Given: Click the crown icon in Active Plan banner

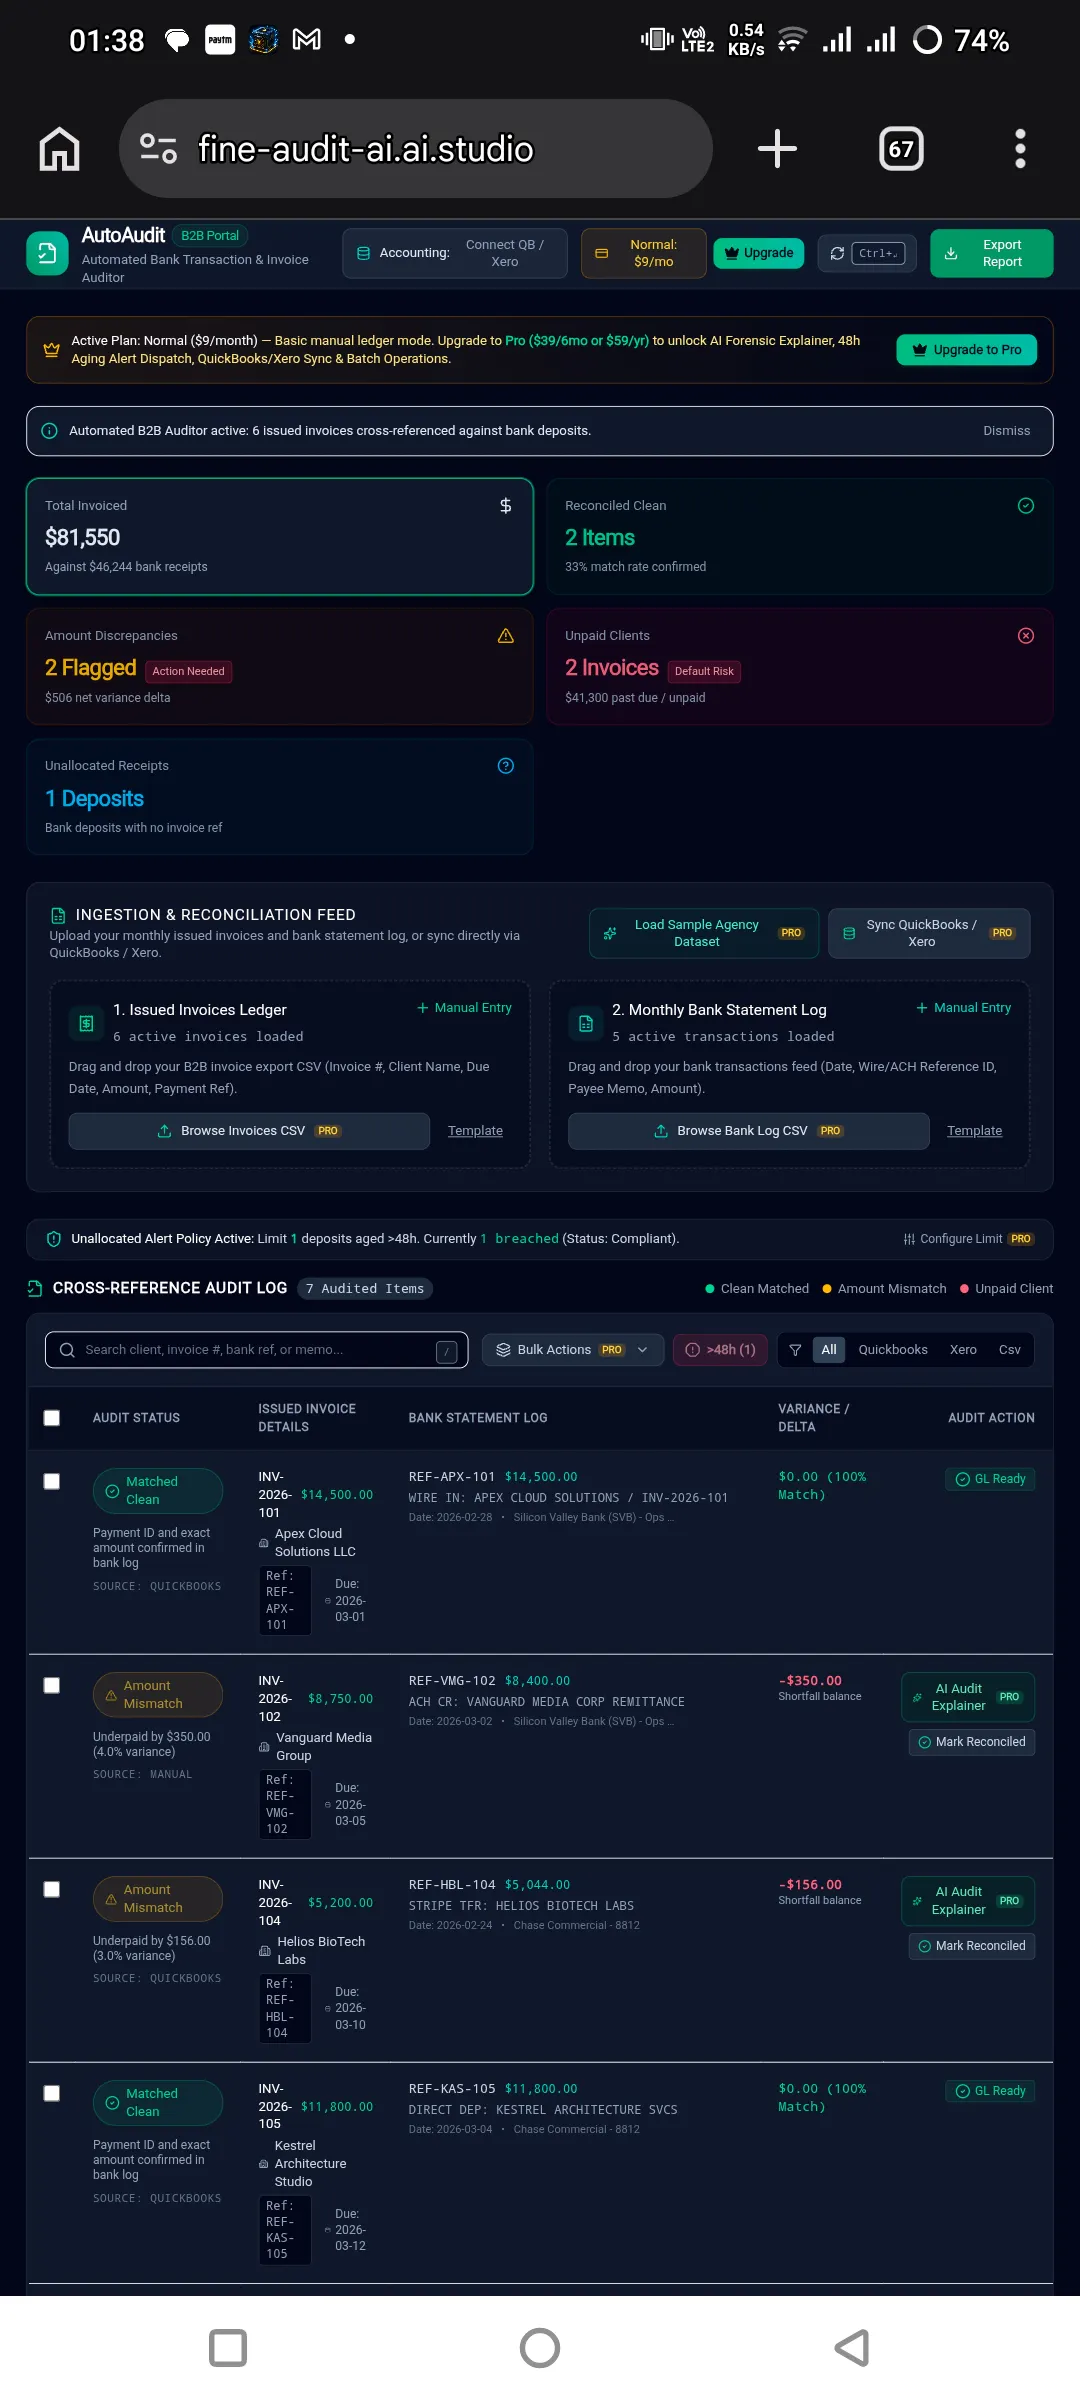Looking at the screenshot, I should pos(51,350).
